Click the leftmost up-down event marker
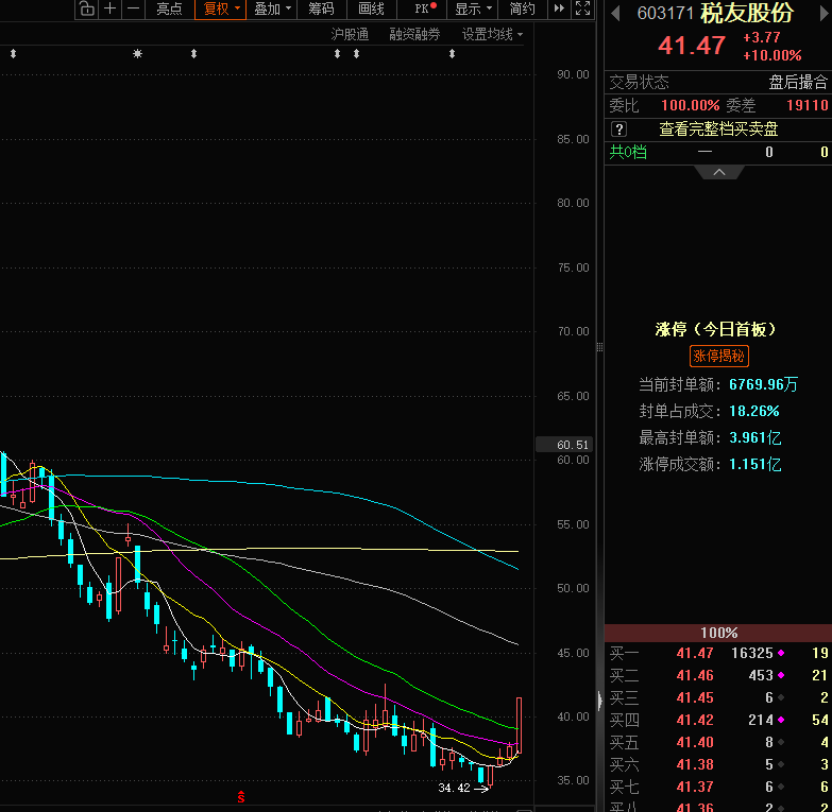 click(x=13, y=54)
